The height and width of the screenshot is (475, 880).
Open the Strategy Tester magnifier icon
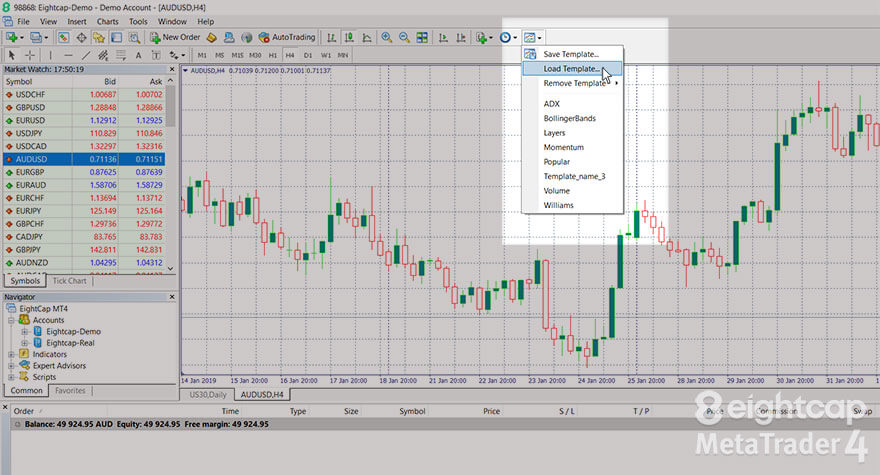pos(134,38)
